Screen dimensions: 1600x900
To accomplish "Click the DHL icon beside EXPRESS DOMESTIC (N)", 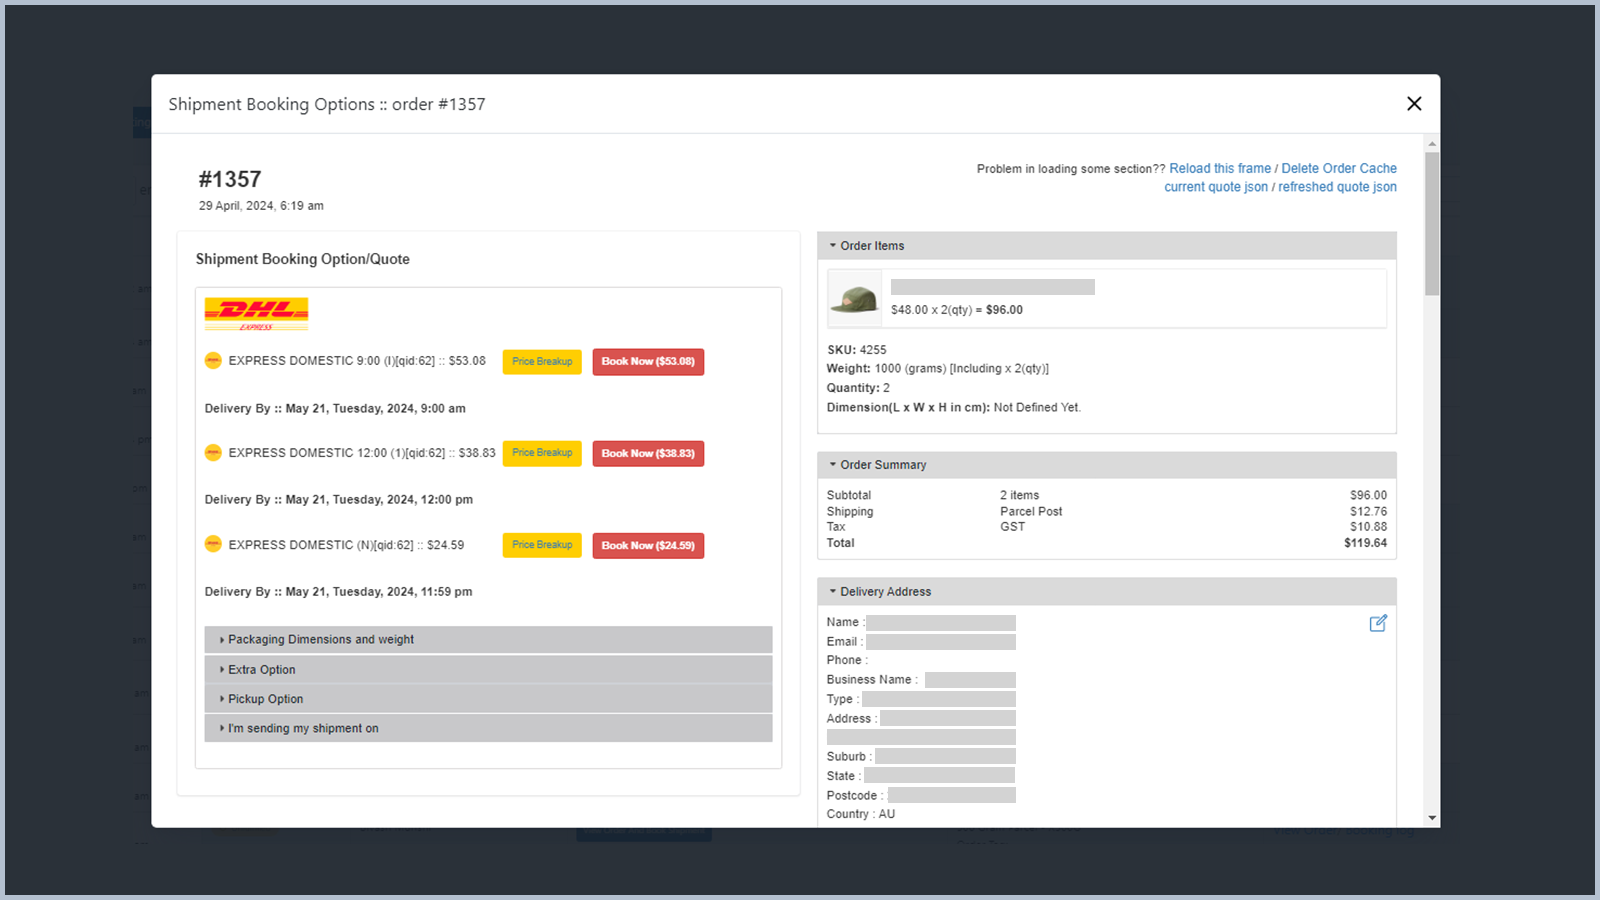I will [213, 544].
